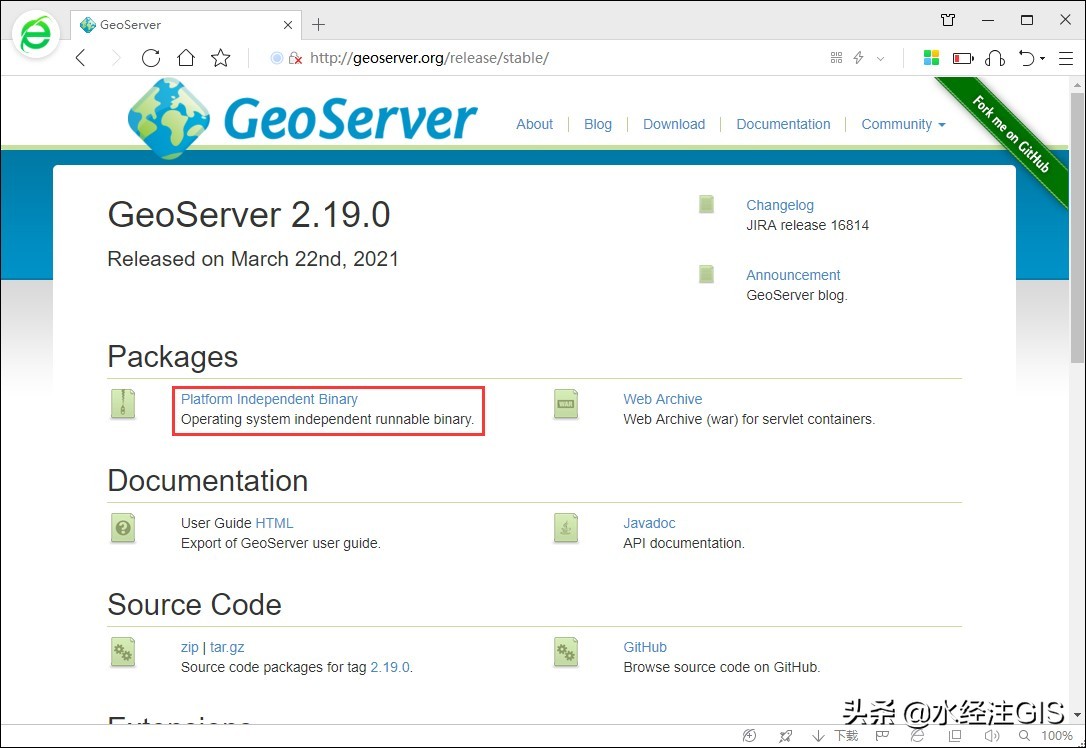Screen dimensions: 1086x748
Task: Click the lightning speed mode icon
Action: coord(858,58)
